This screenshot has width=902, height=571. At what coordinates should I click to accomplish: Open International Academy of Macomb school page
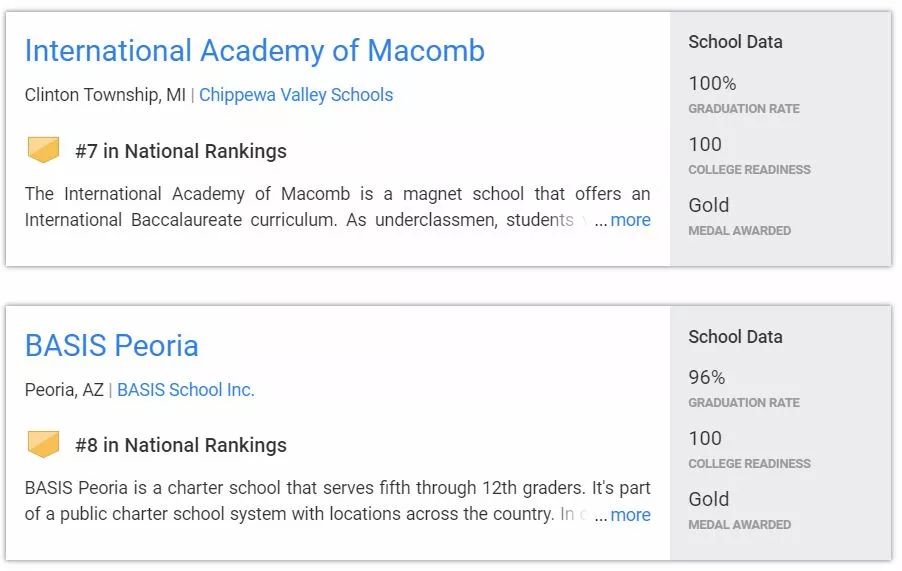tap(255, 51)
